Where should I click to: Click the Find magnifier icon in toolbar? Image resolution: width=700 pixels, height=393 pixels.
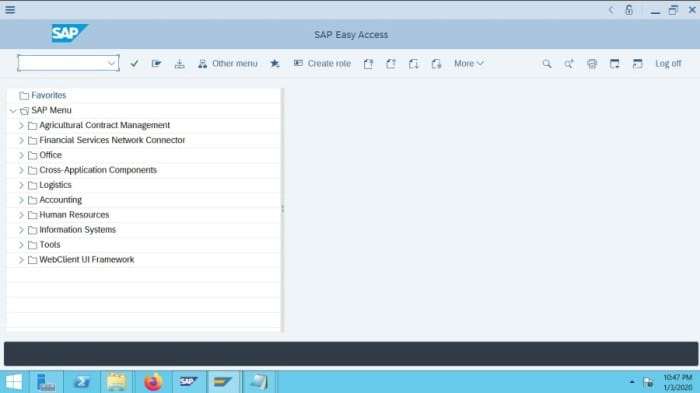(x=546, y=64)
